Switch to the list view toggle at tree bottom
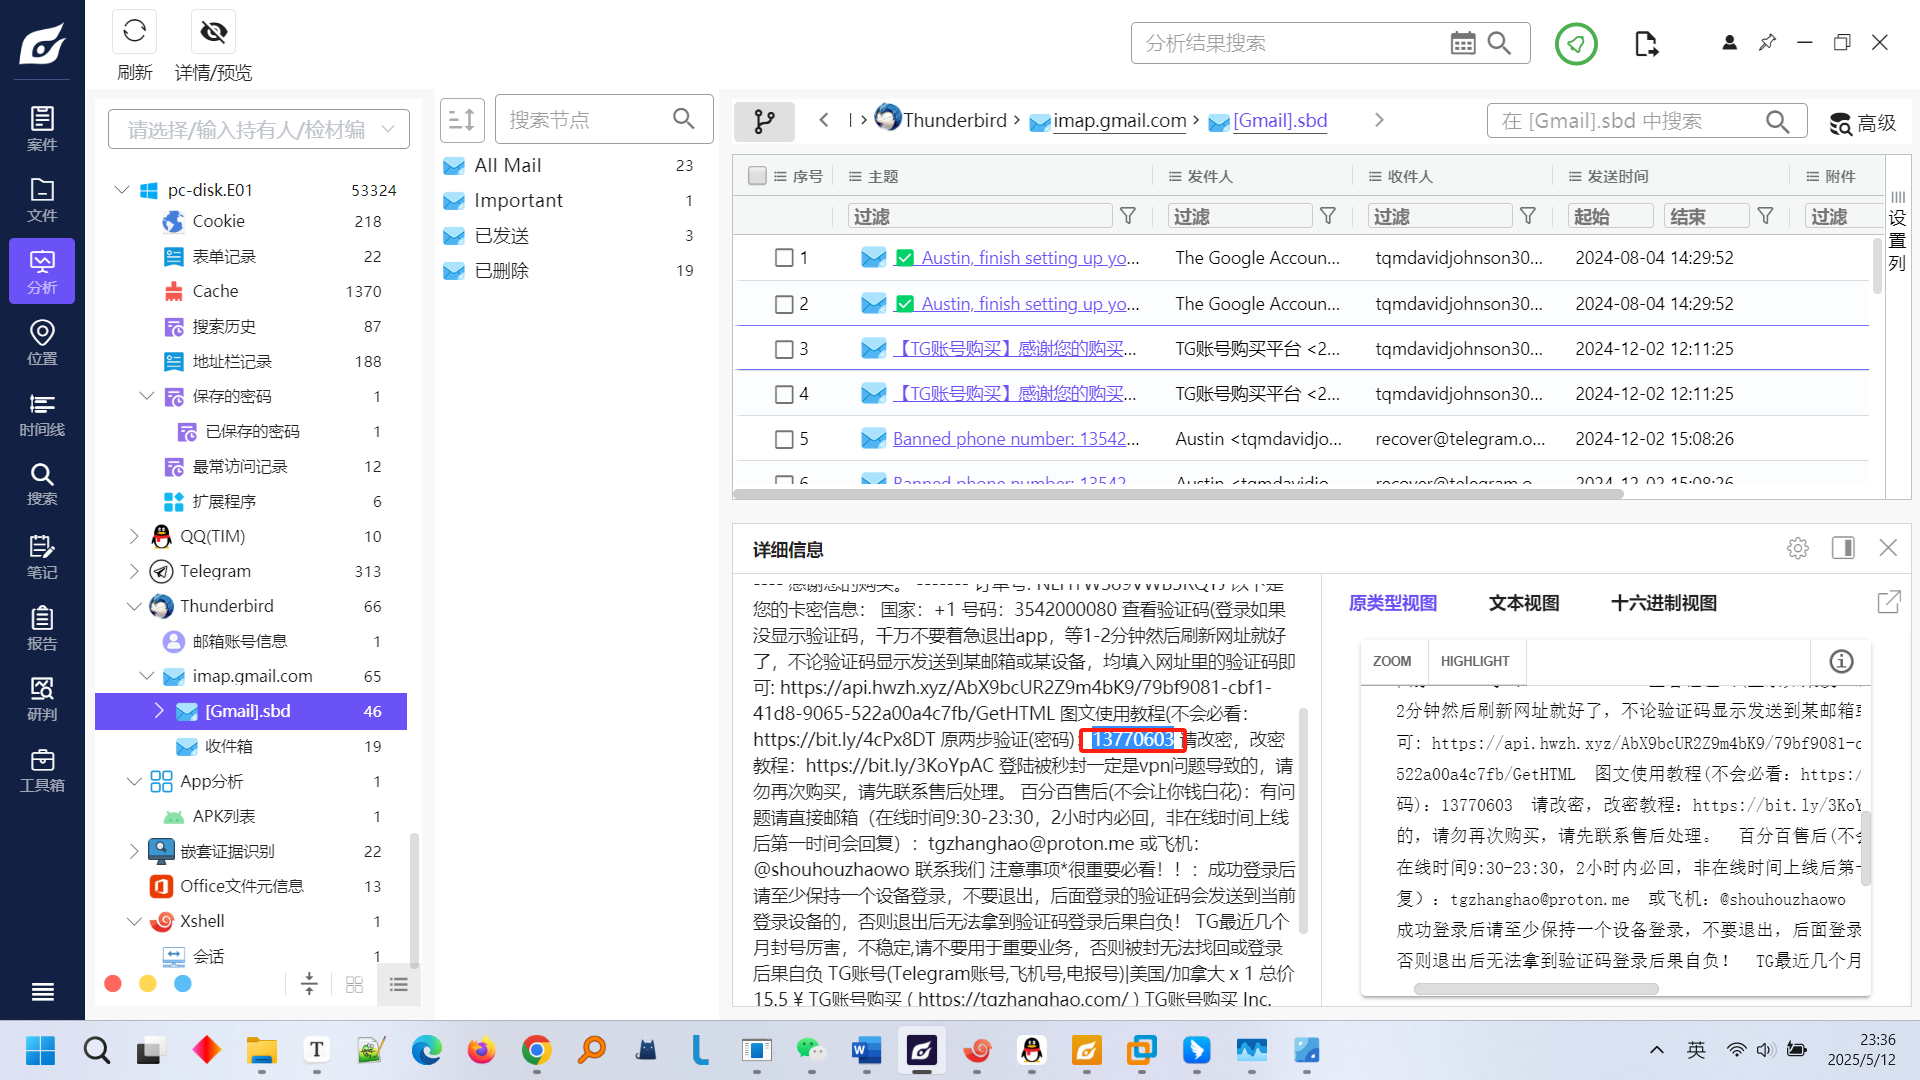 [399, 985]
